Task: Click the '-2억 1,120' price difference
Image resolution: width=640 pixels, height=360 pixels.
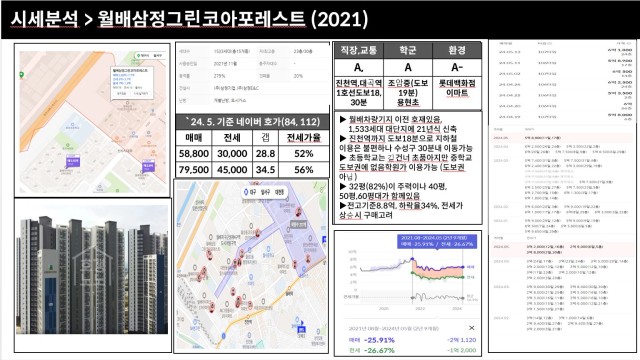Action: [461, 340]
